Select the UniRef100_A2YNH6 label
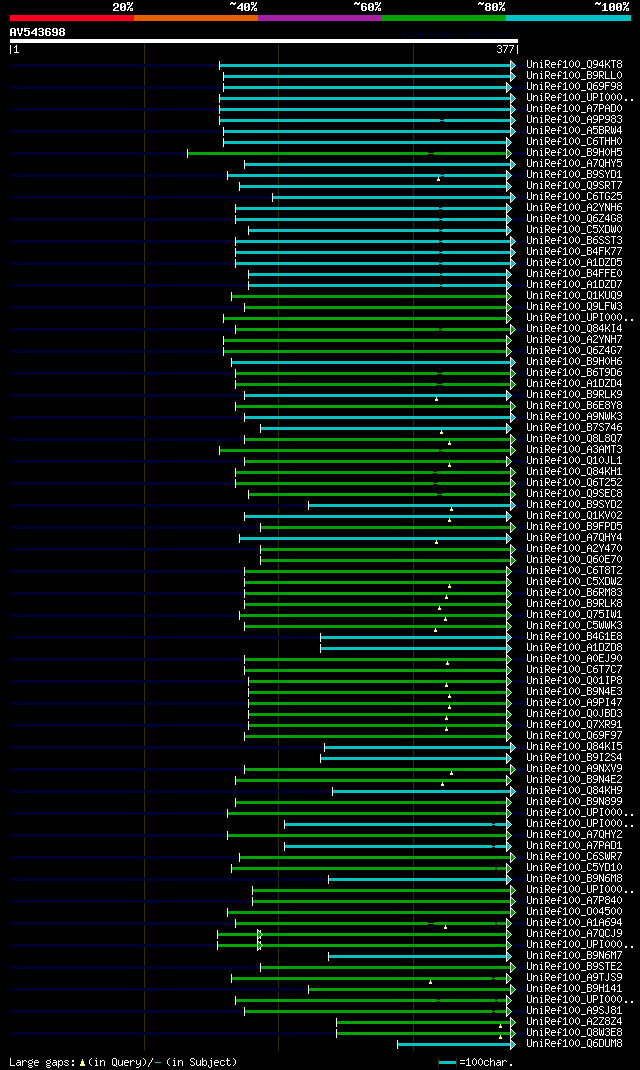Viewport: 640px width, 1070px height. point(574,207)
